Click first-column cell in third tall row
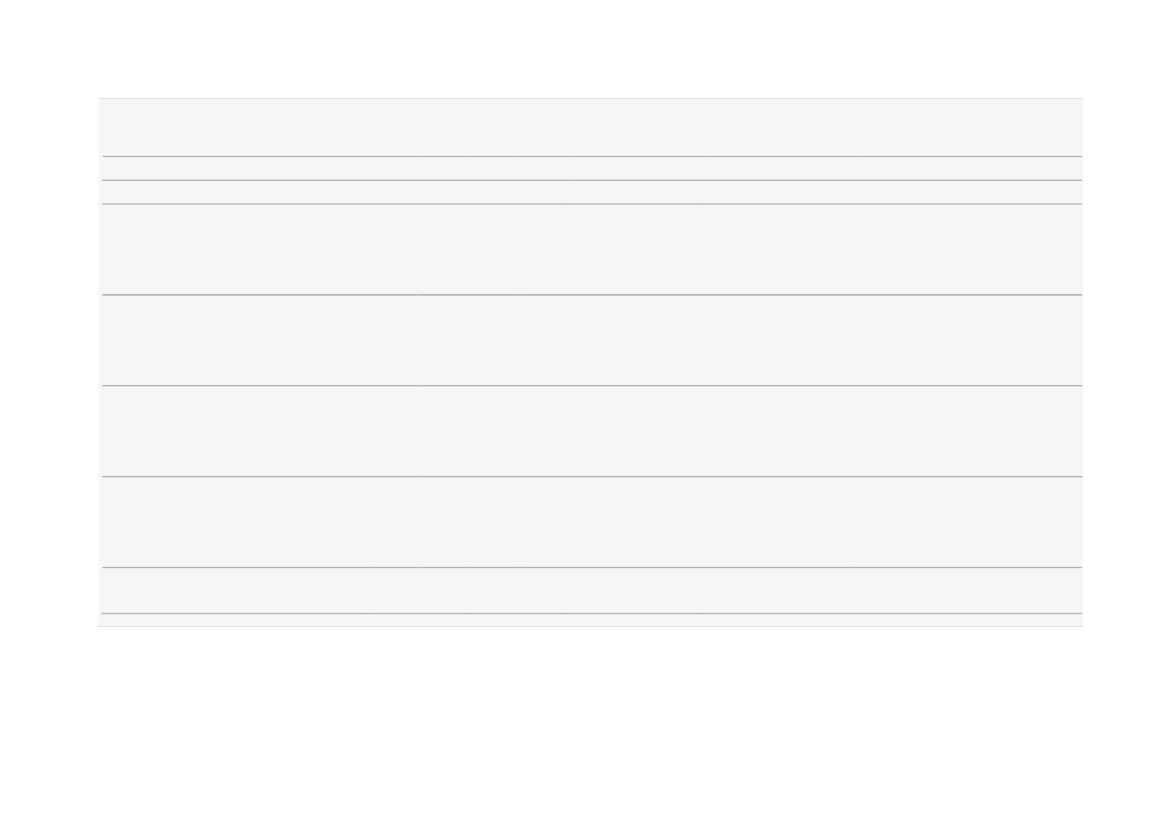This screenshot has width=1170, height=827. 234,431
